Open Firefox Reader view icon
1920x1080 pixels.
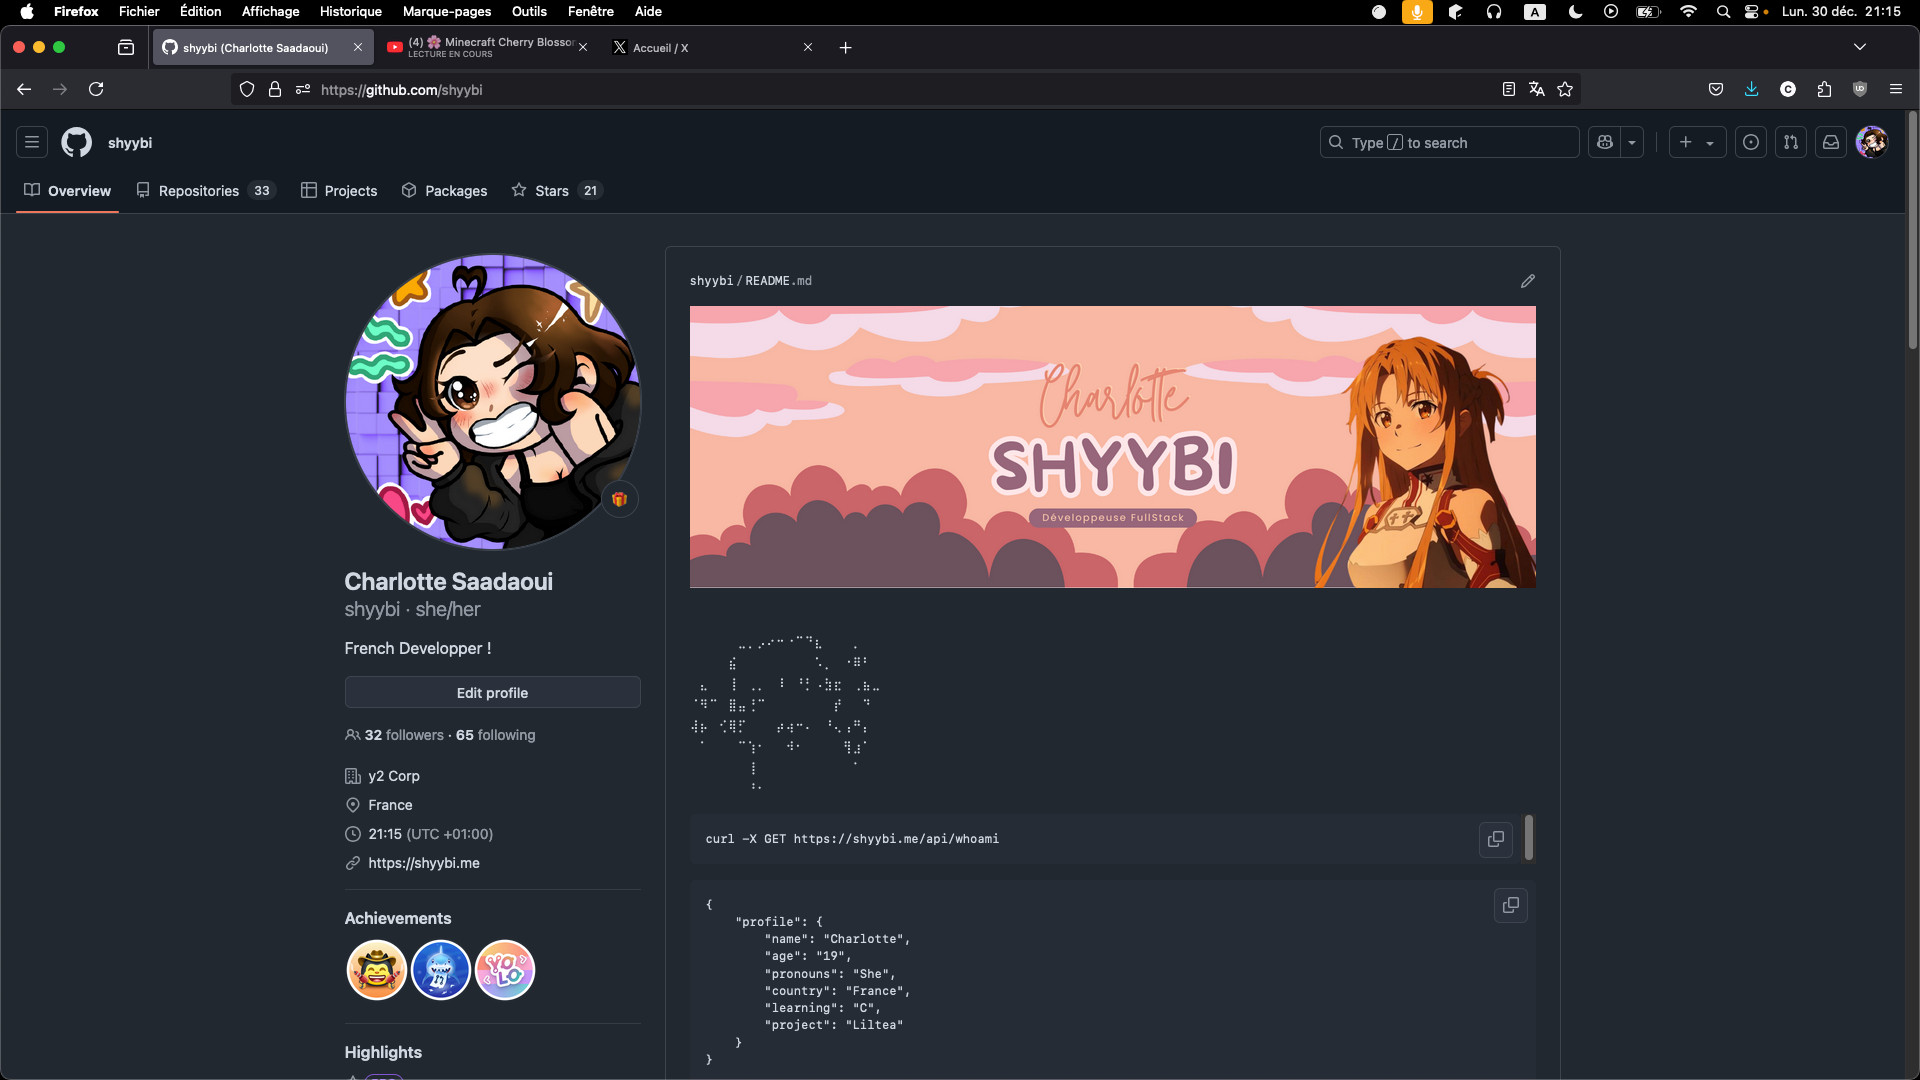pos(1509,90)
